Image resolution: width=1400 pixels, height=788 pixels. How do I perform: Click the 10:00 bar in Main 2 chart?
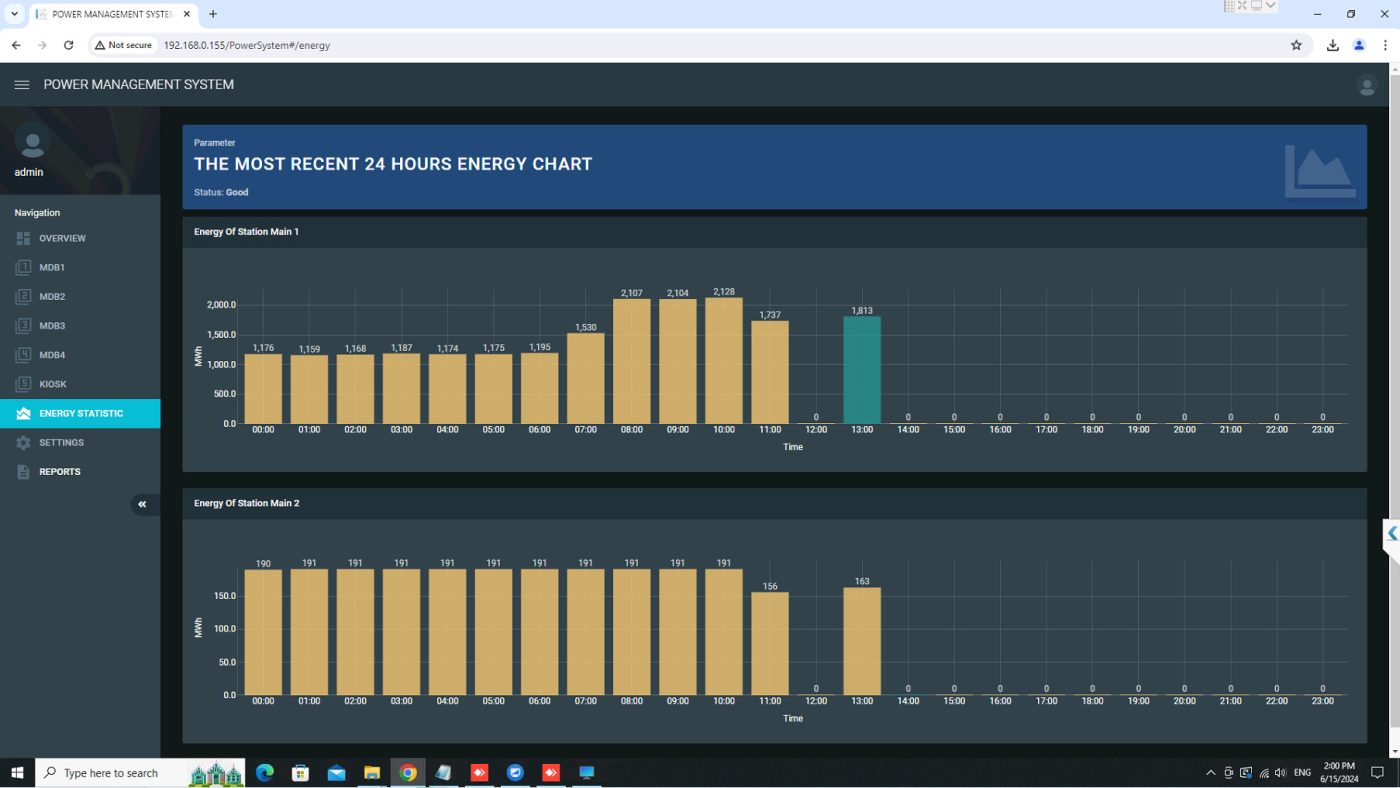(723, 632)
